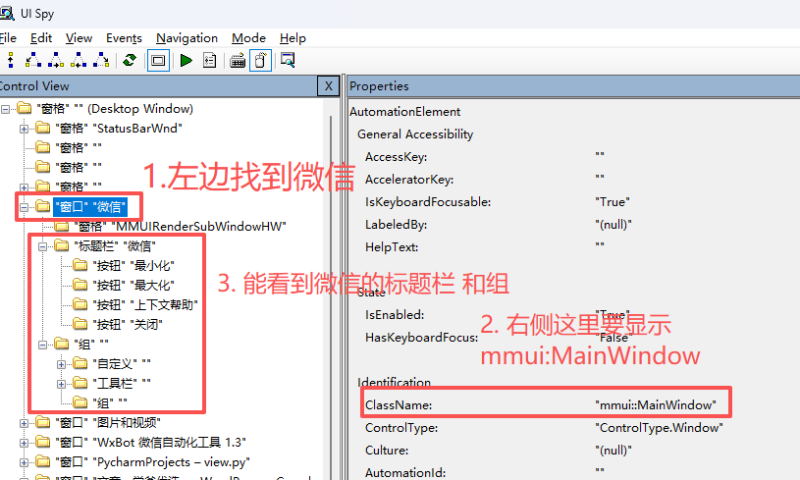This screenshot has width=800, height=480.
Task: Toggle mouse hover mode icon
Action: pyautogui.click(x=260, y=61)
